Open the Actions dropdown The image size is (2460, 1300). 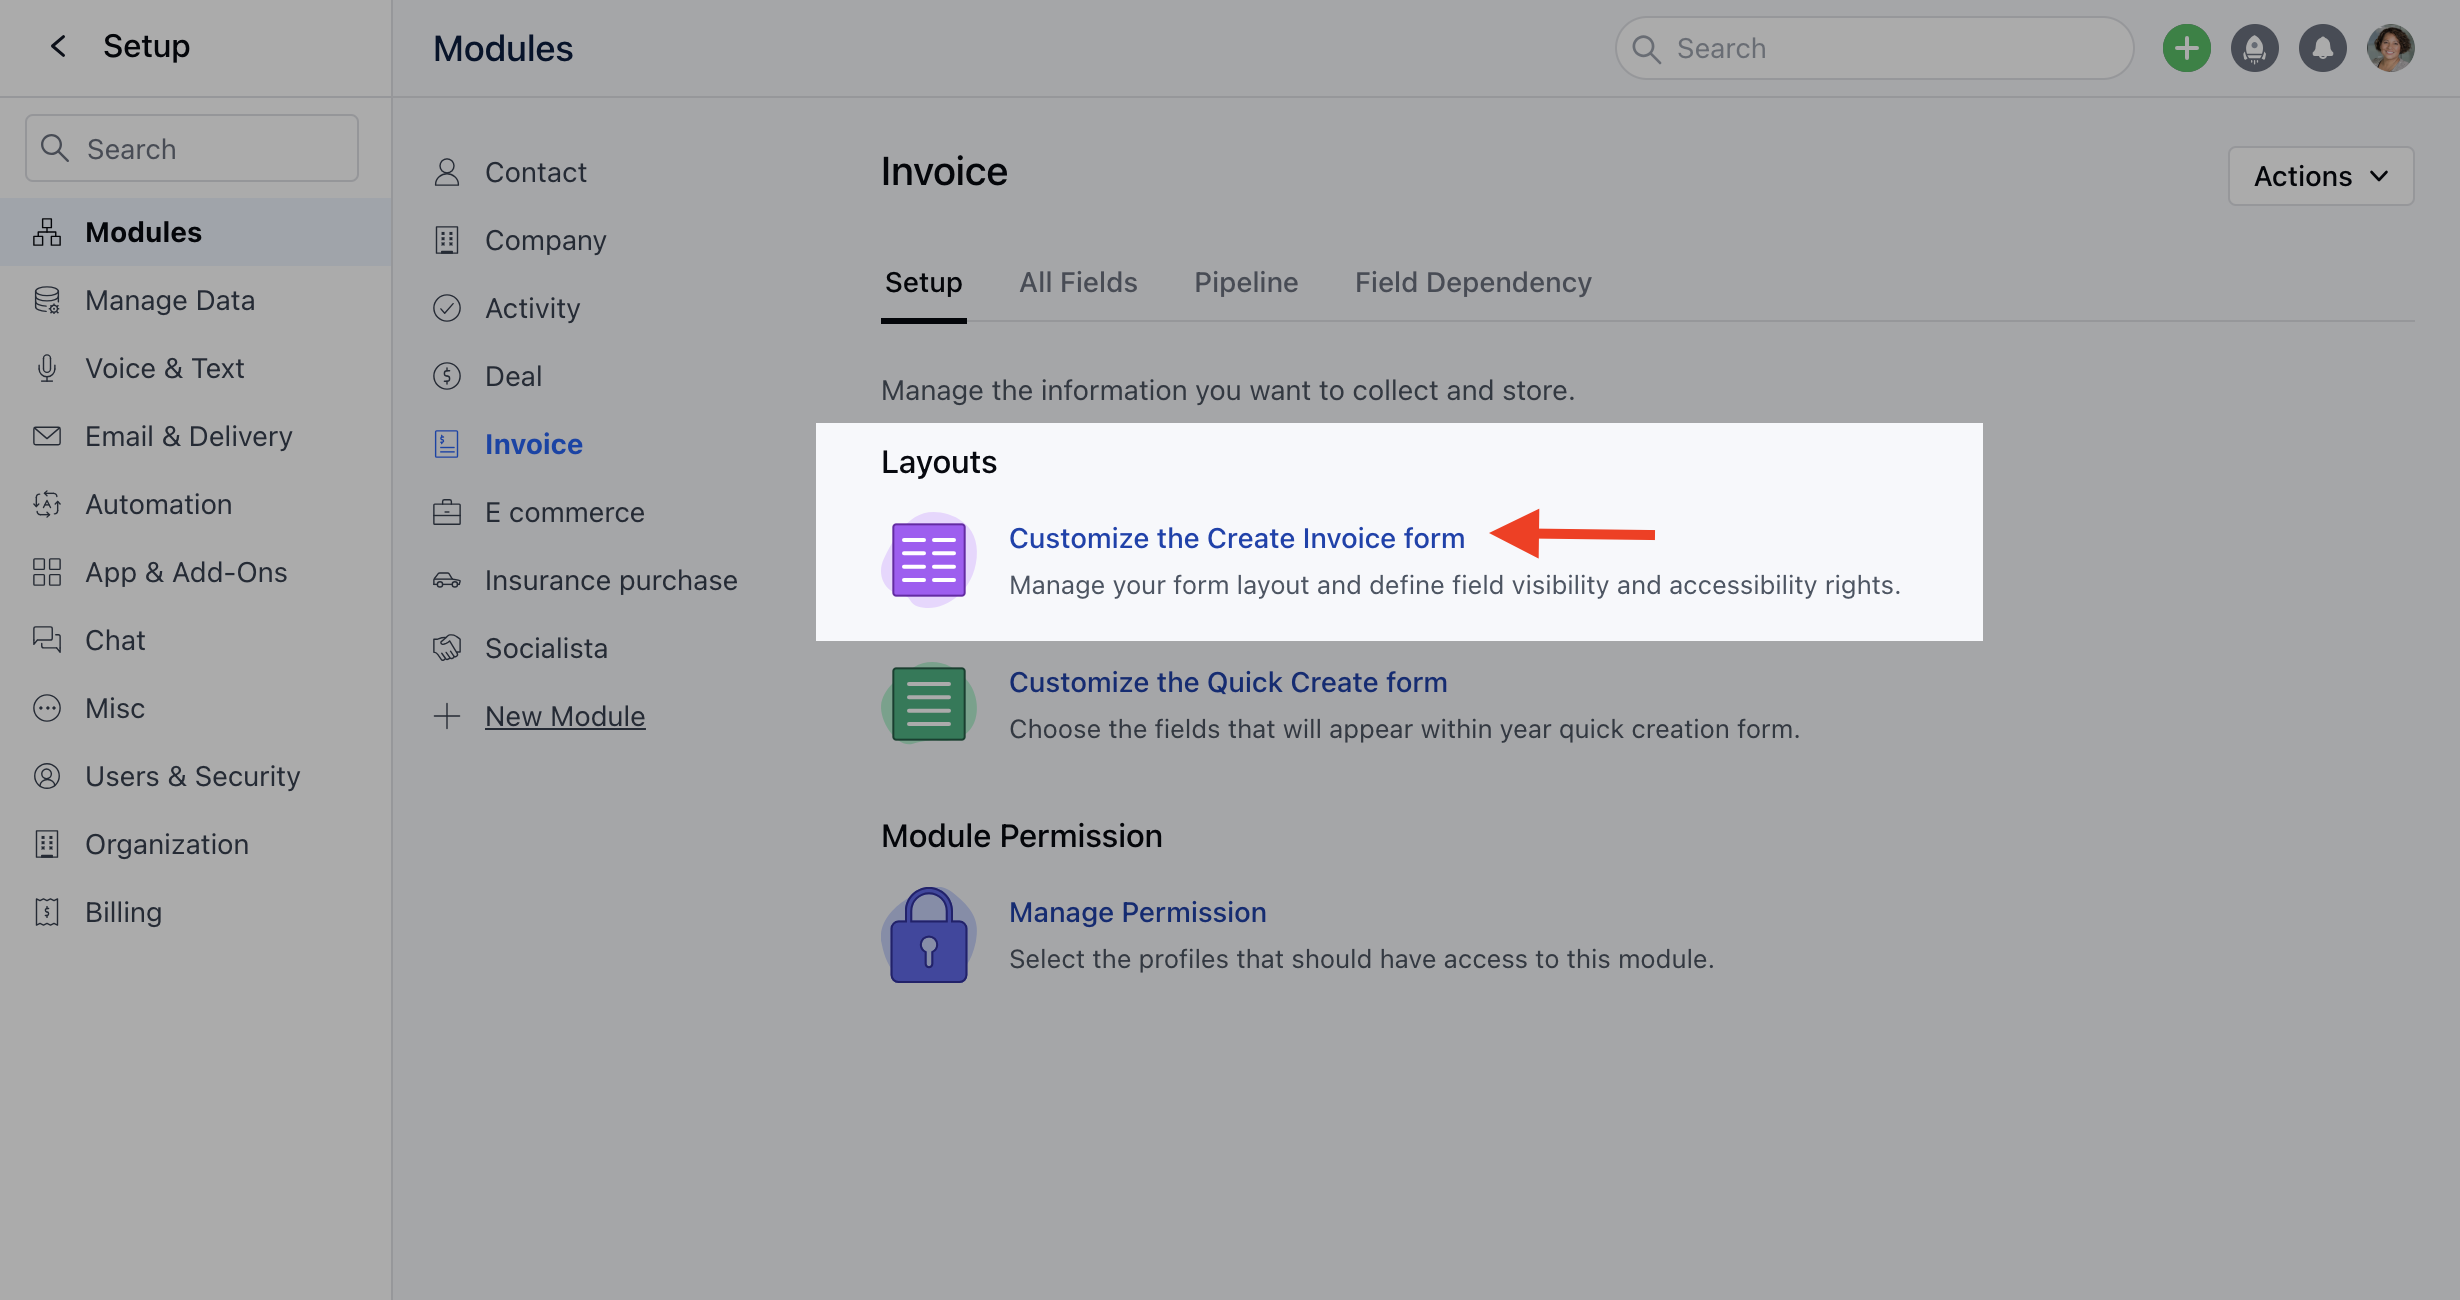[x=2321, y=176]
